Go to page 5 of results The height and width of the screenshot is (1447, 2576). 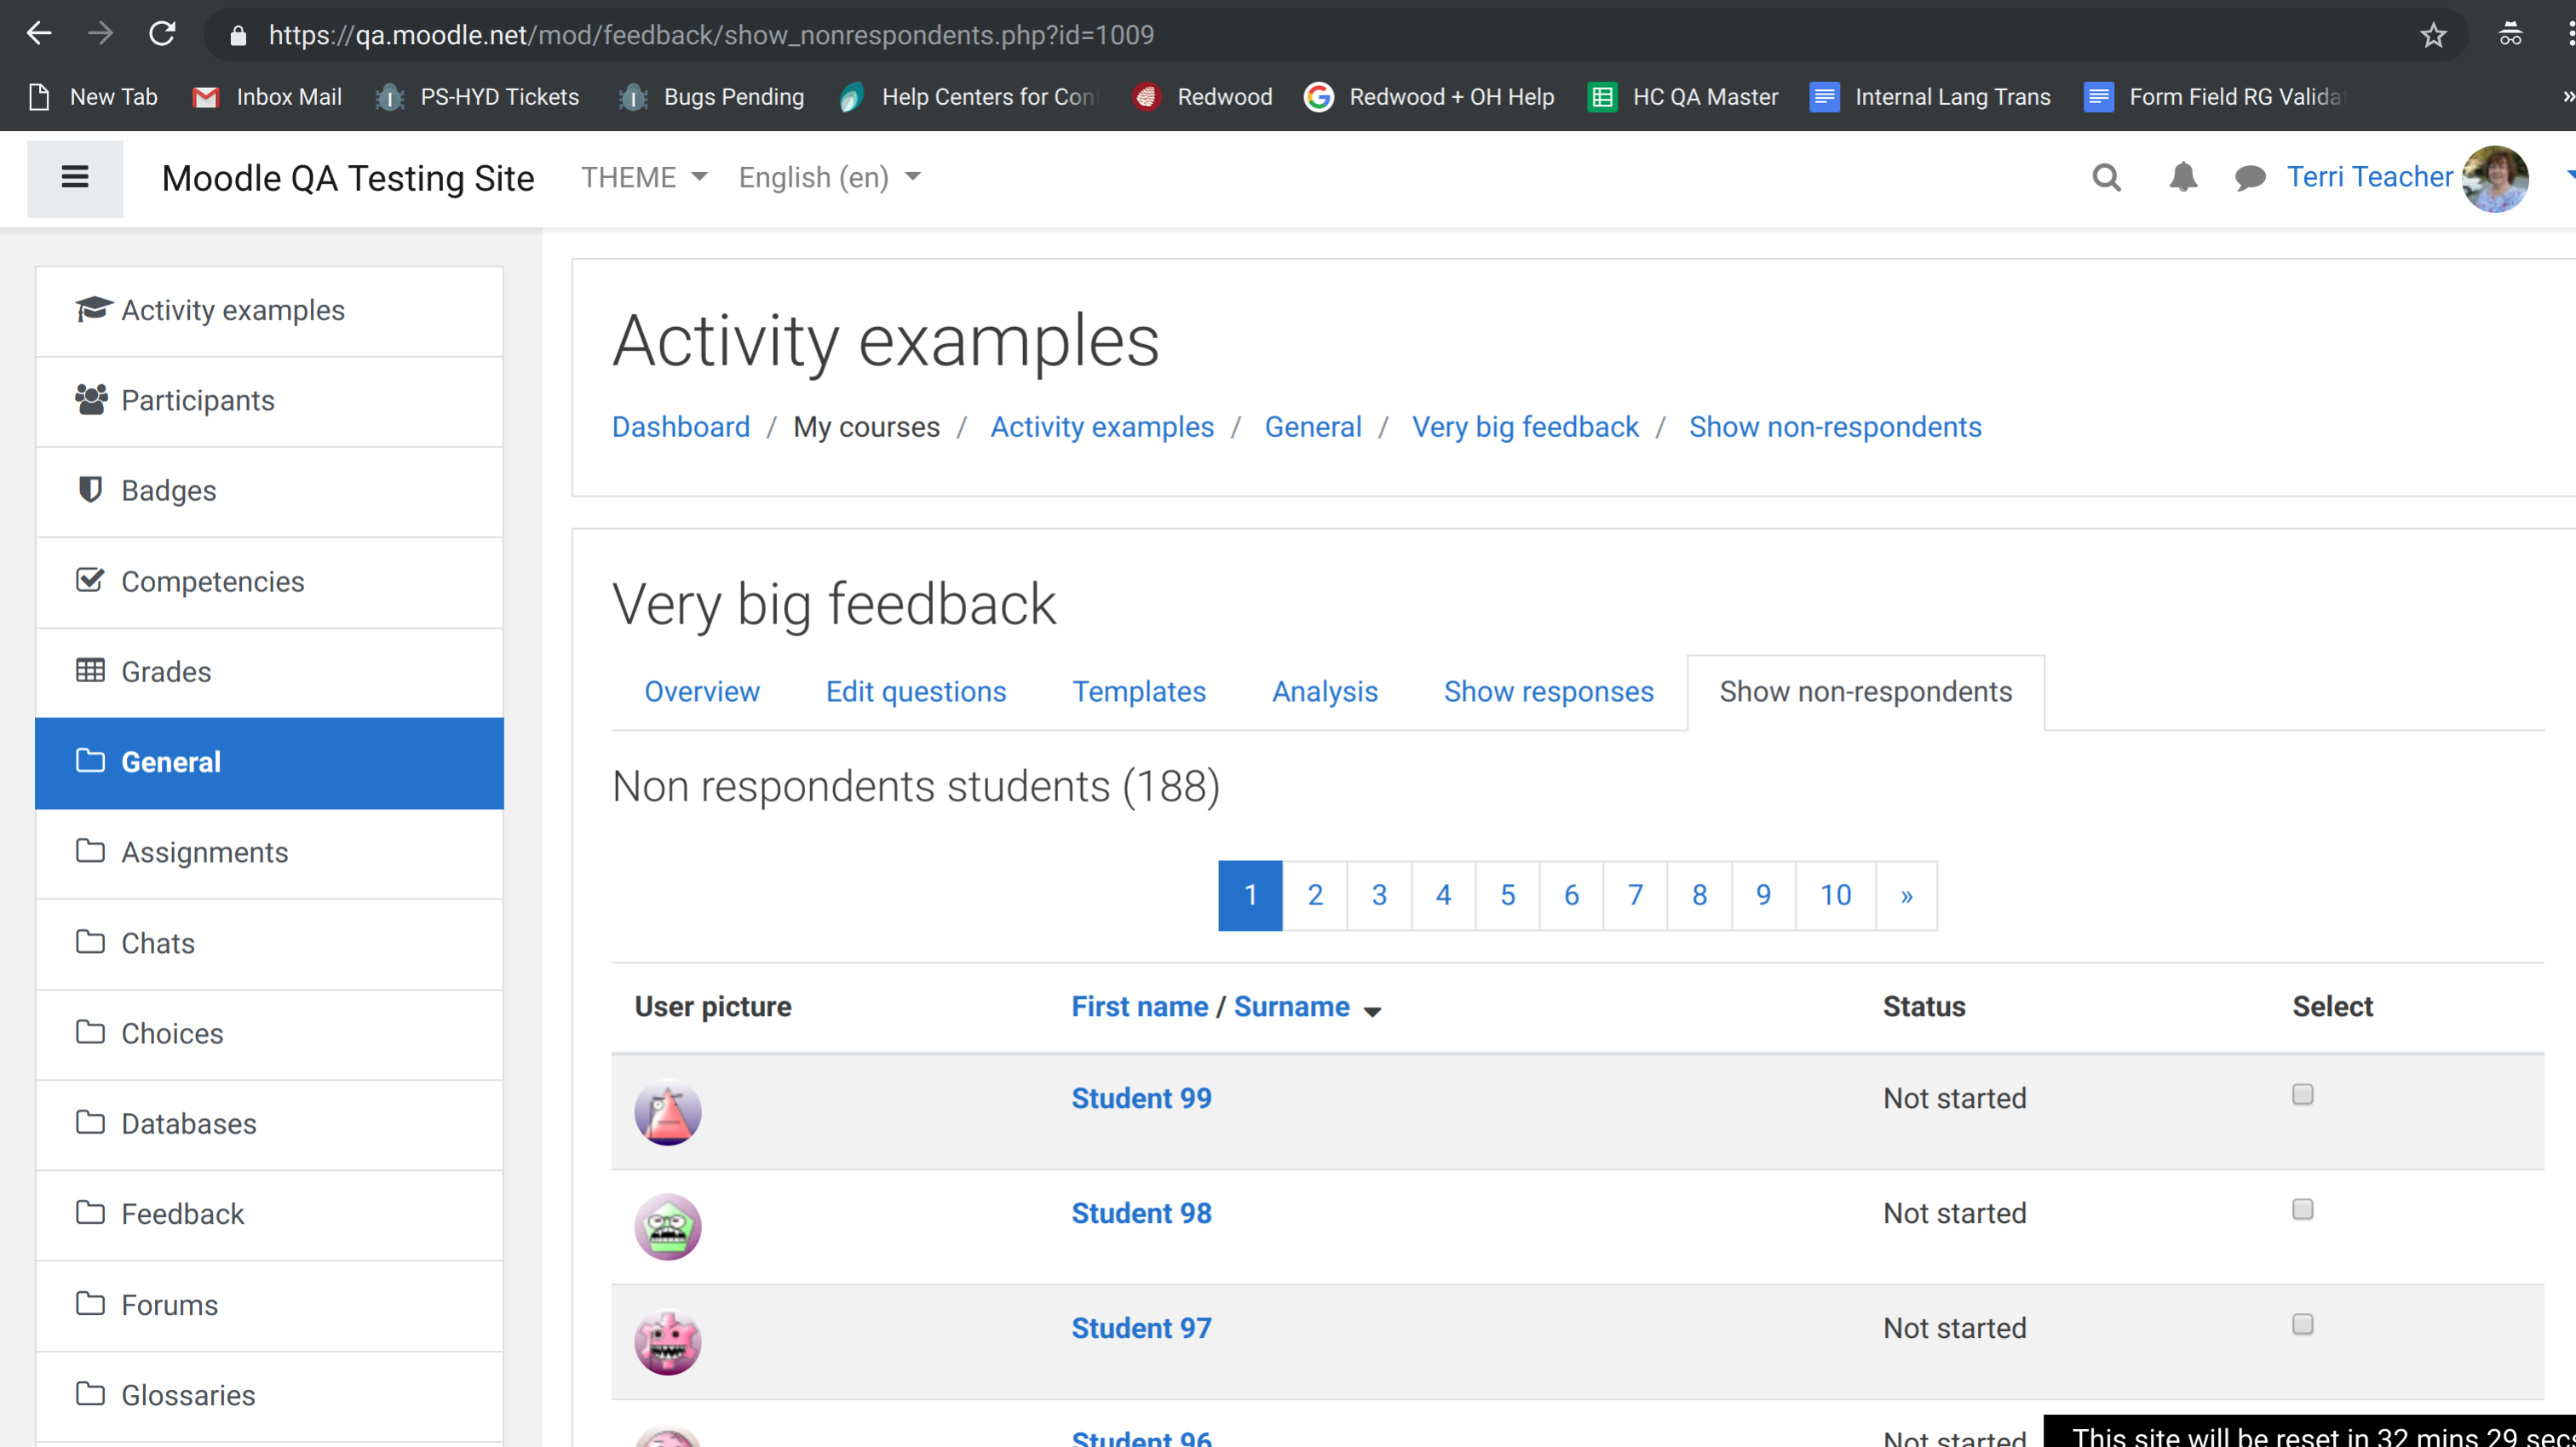(1508, 895)
